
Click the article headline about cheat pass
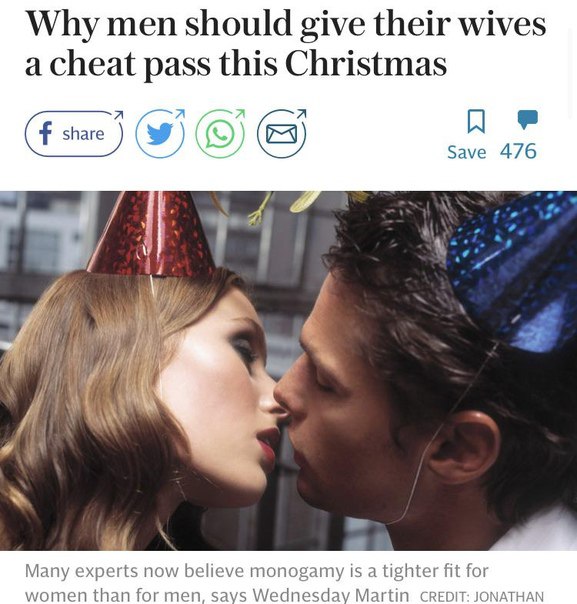[285, 43]
